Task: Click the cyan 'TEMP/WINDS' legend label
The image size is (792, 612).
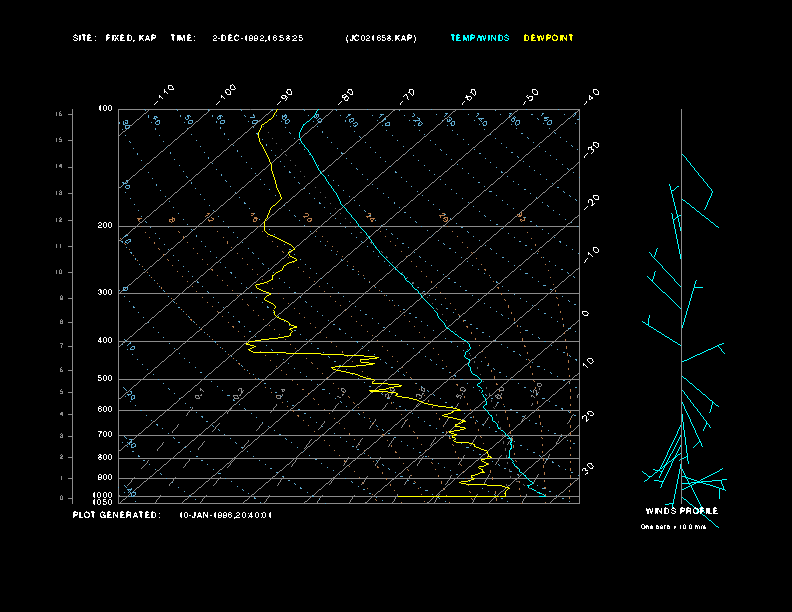Action: (x=480, y=38)
